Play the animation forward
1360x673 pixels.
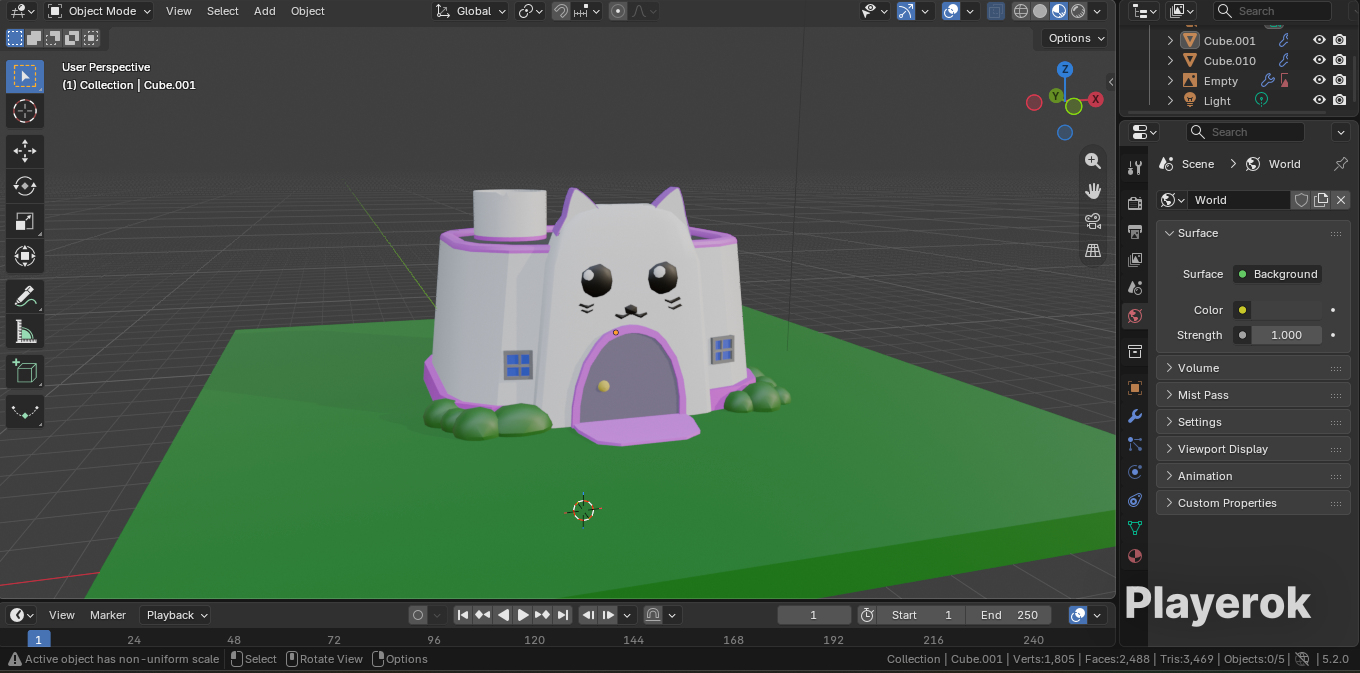(523, 615)
